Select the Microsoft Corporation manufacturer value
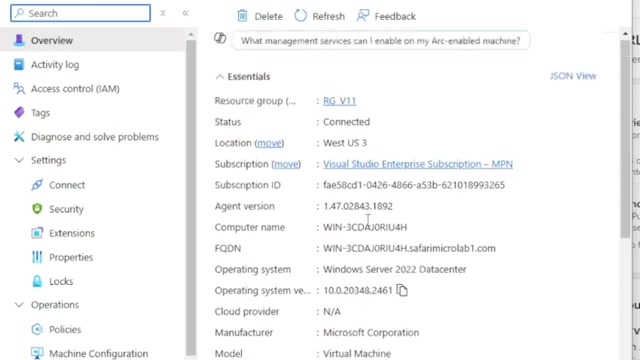The height and width of the screenshot is (360, 640). pos(371,333)
